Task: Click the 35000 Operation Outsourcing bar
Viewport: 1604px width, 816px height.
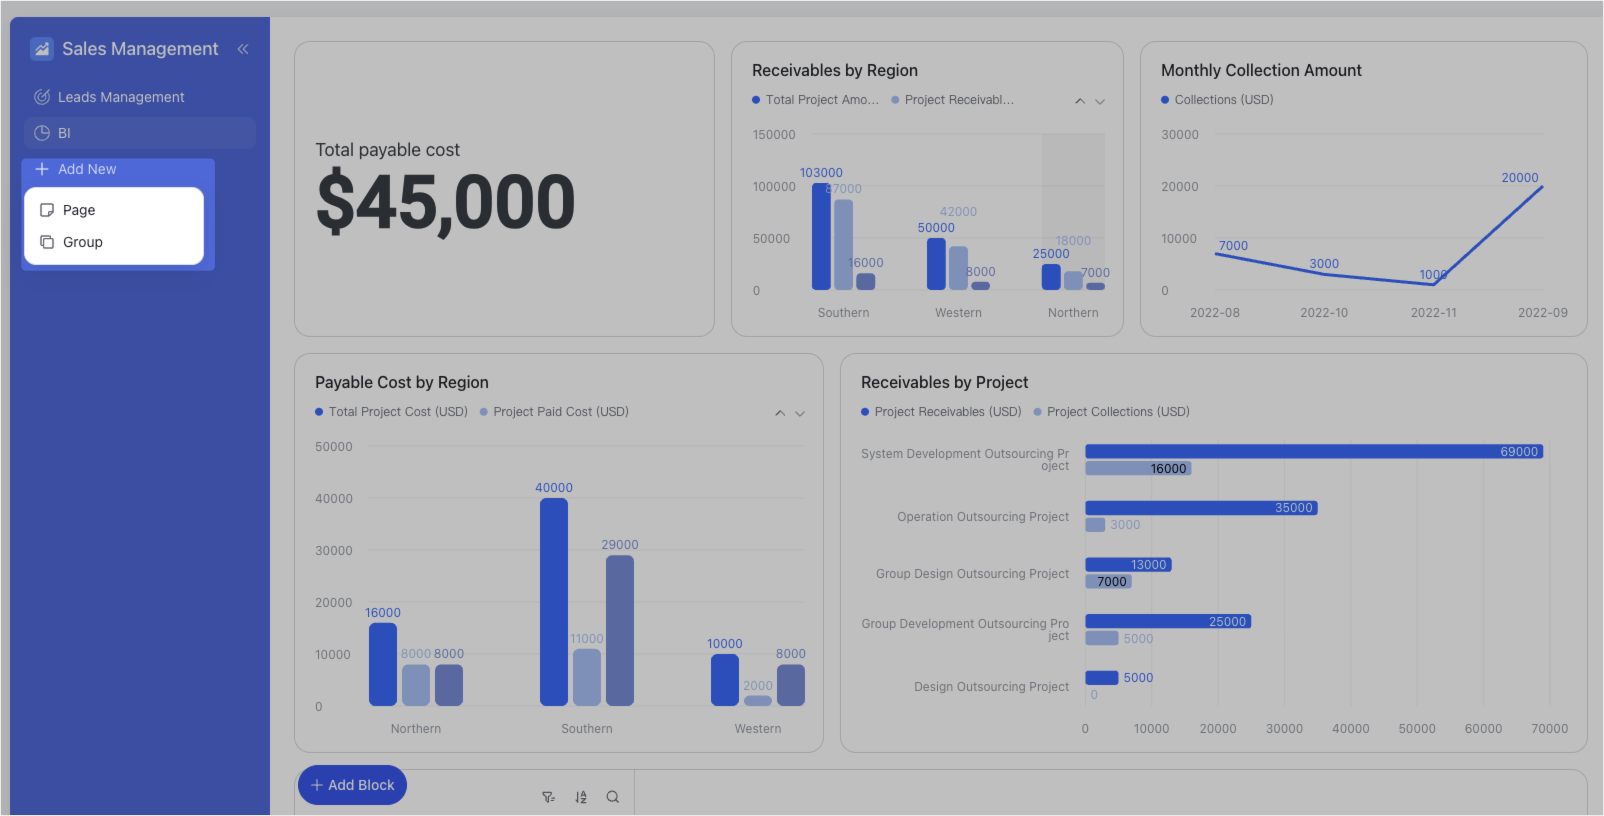Action: point(1201,508)
